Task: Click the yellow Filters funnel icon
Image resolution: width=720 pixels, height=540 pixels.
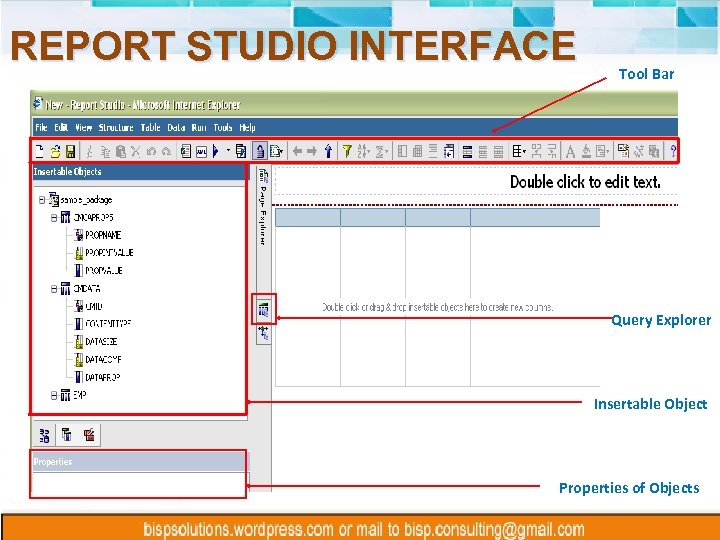Action: pyautogui.click(x=347, y=151)
